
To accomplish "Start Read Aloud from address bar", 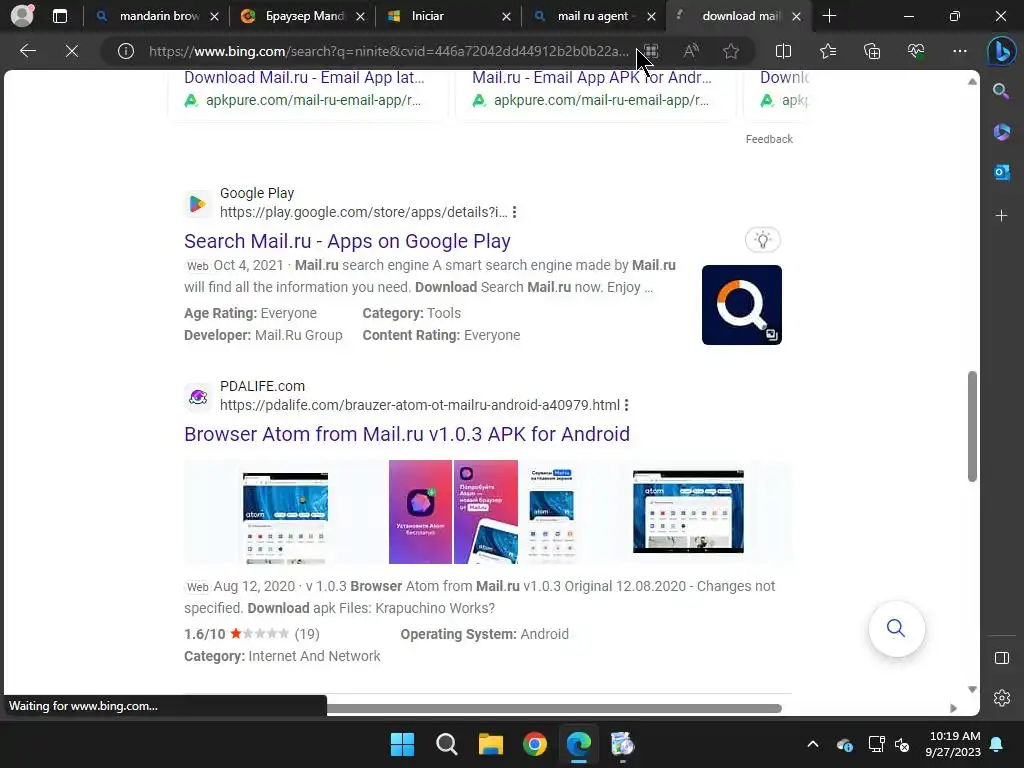I will click(691, 51).
